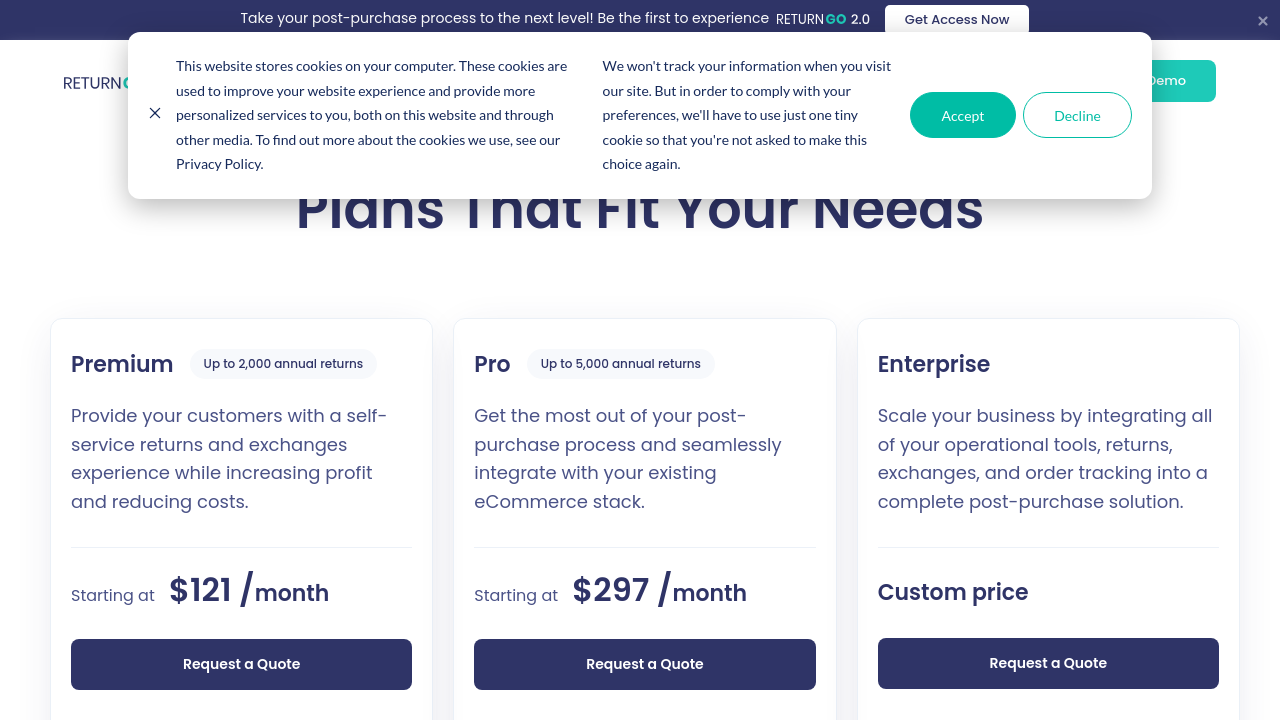Click the Enterprise plan heading
The width and height of the screenshot is (1280, 720).
[x=933, y=364]
